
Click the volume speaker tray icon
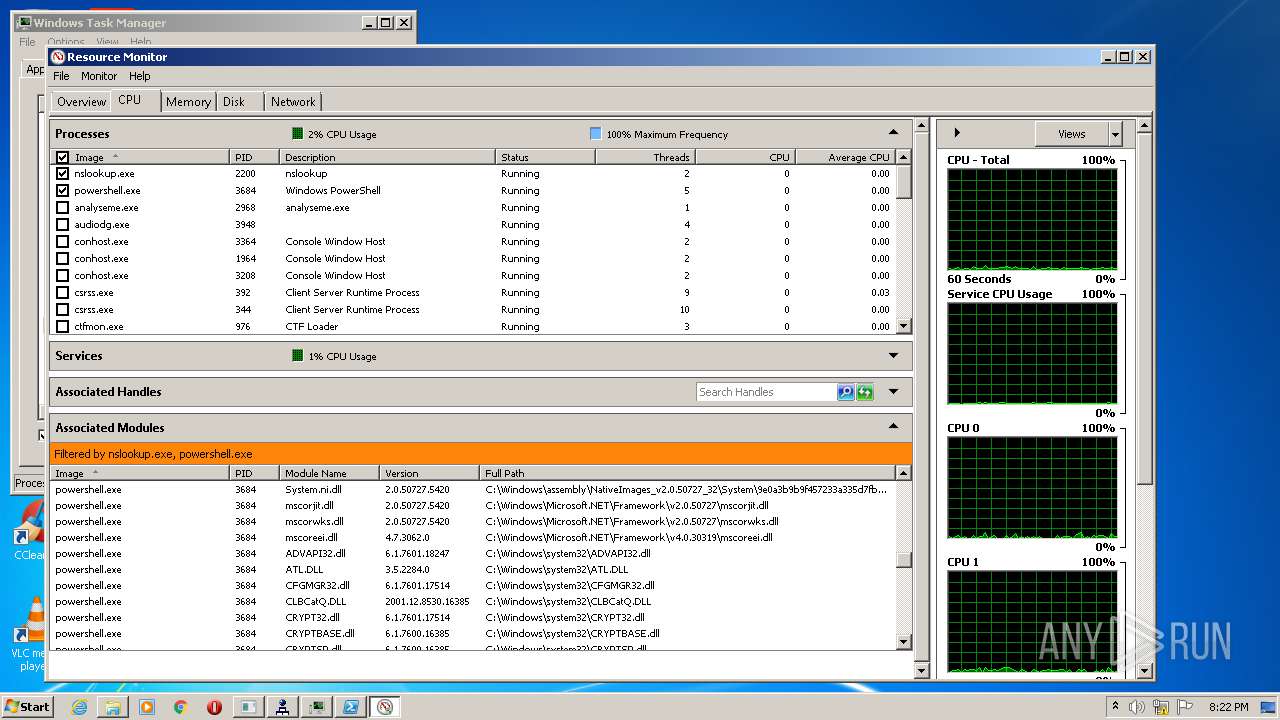(1137, 707)
